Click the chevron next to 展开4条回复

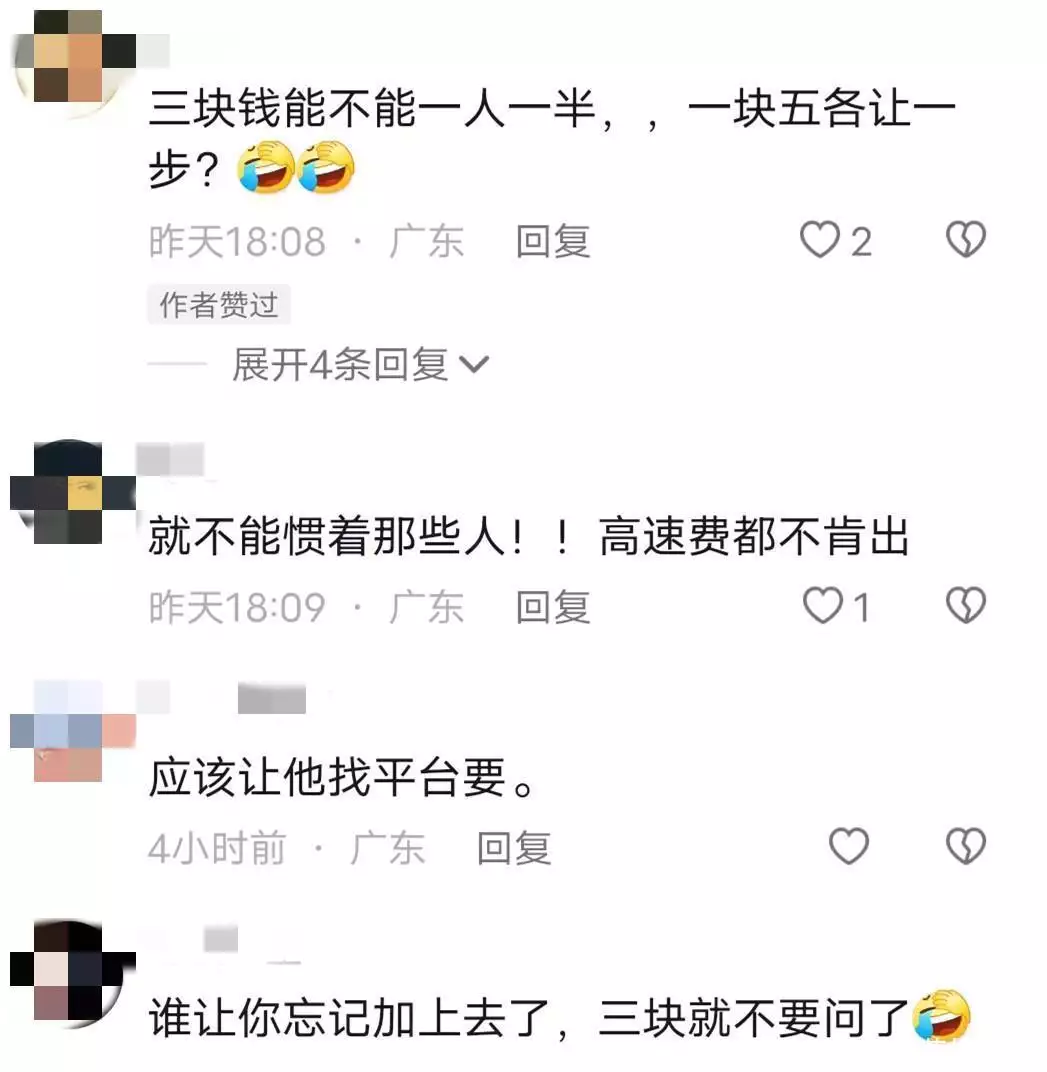(x=474, y=365)
